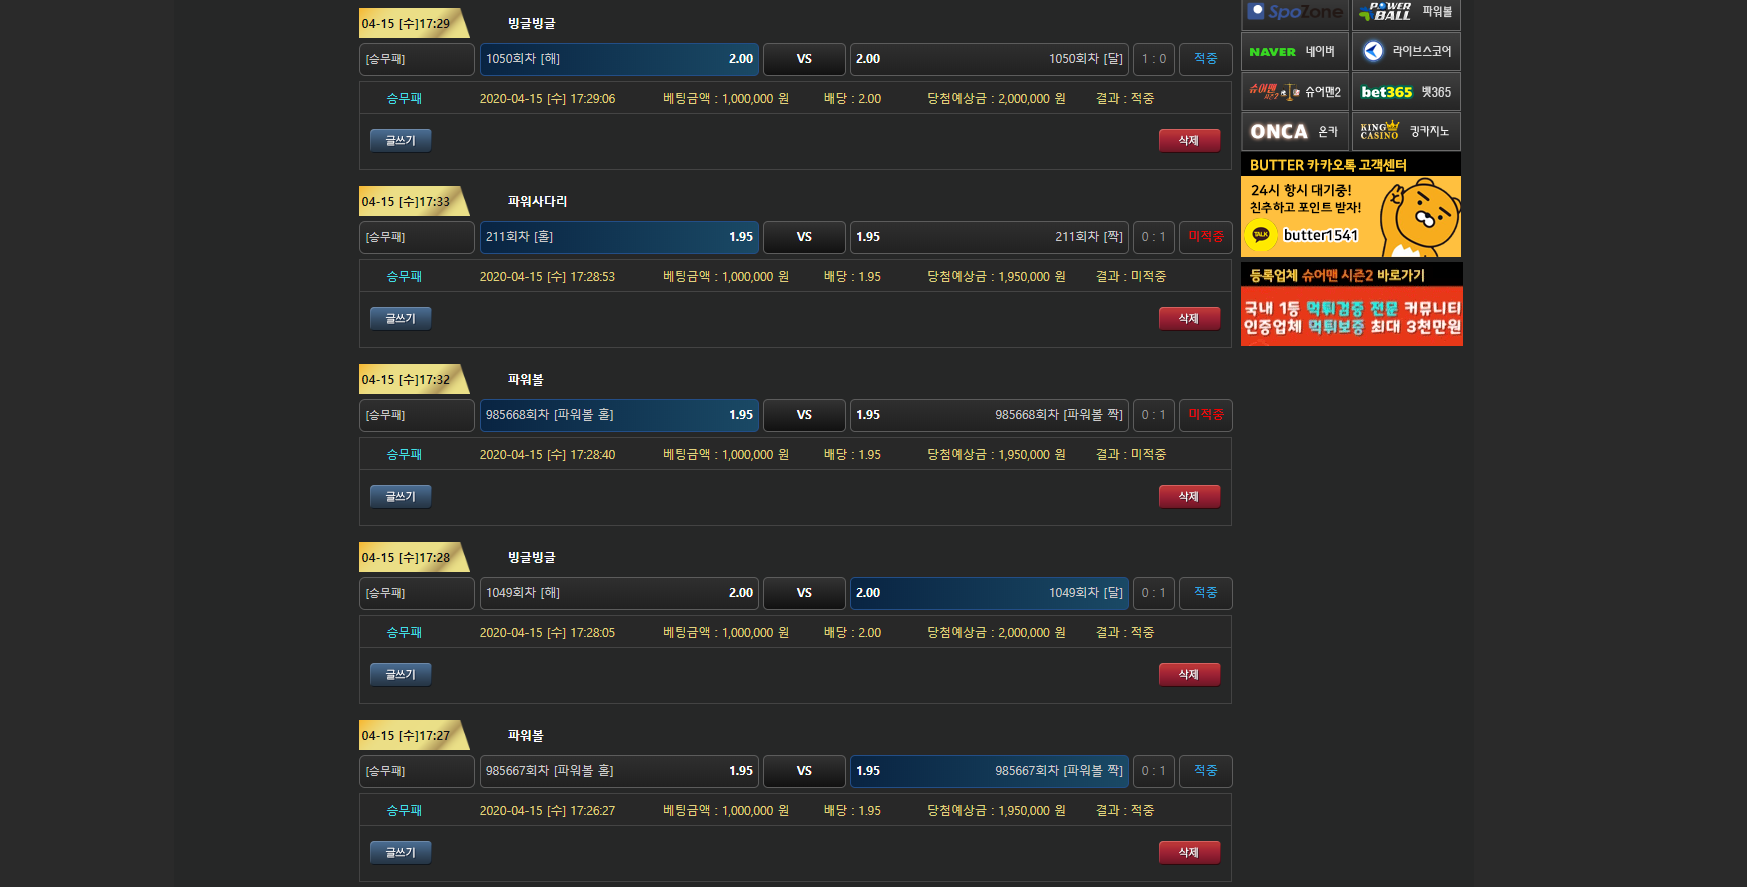Open the bet365 벳365 shortcut
The image size is (1747, 887).
pos(1406,91)
